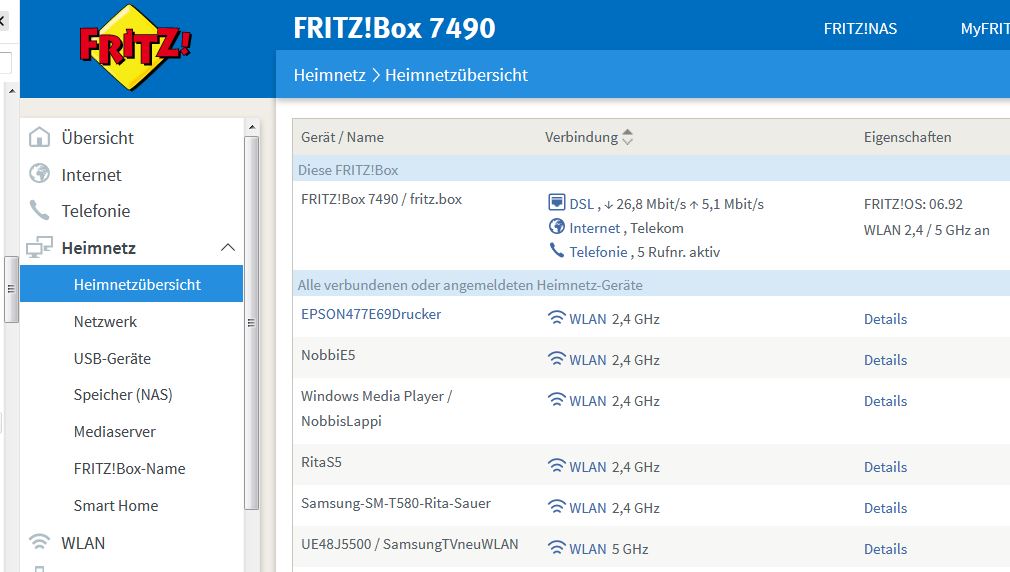Click the Internet globe icon next to Telekom
This screenshot has height=572, width=1010.
(x=557, y=227)
